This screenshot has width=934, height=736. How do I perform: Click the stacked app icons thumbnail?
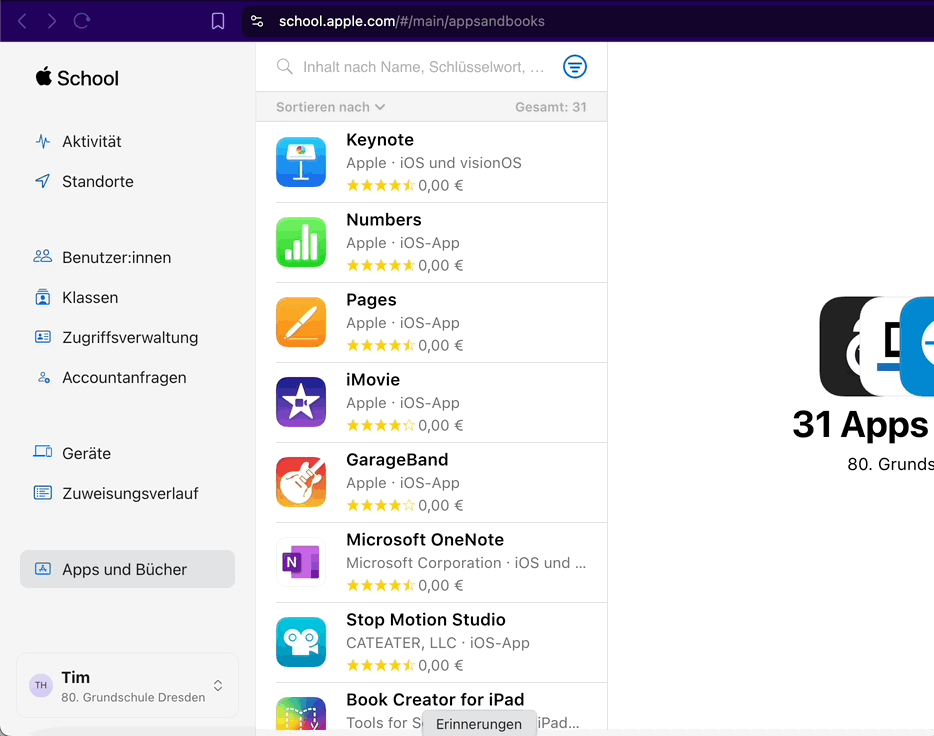coord(876,347)
